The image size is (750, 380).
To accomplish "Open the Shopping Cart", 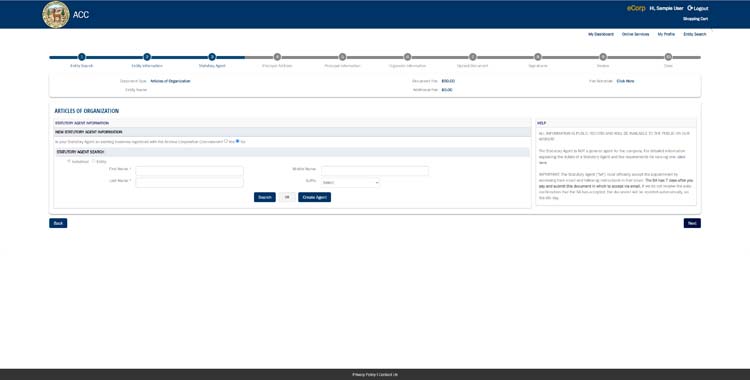I will point(695,19).
